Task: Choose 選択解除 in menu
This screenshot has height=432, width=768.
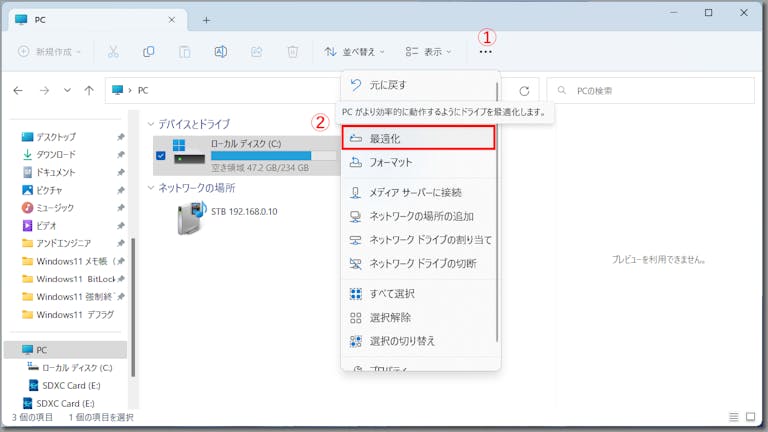Action: point(419,317)
